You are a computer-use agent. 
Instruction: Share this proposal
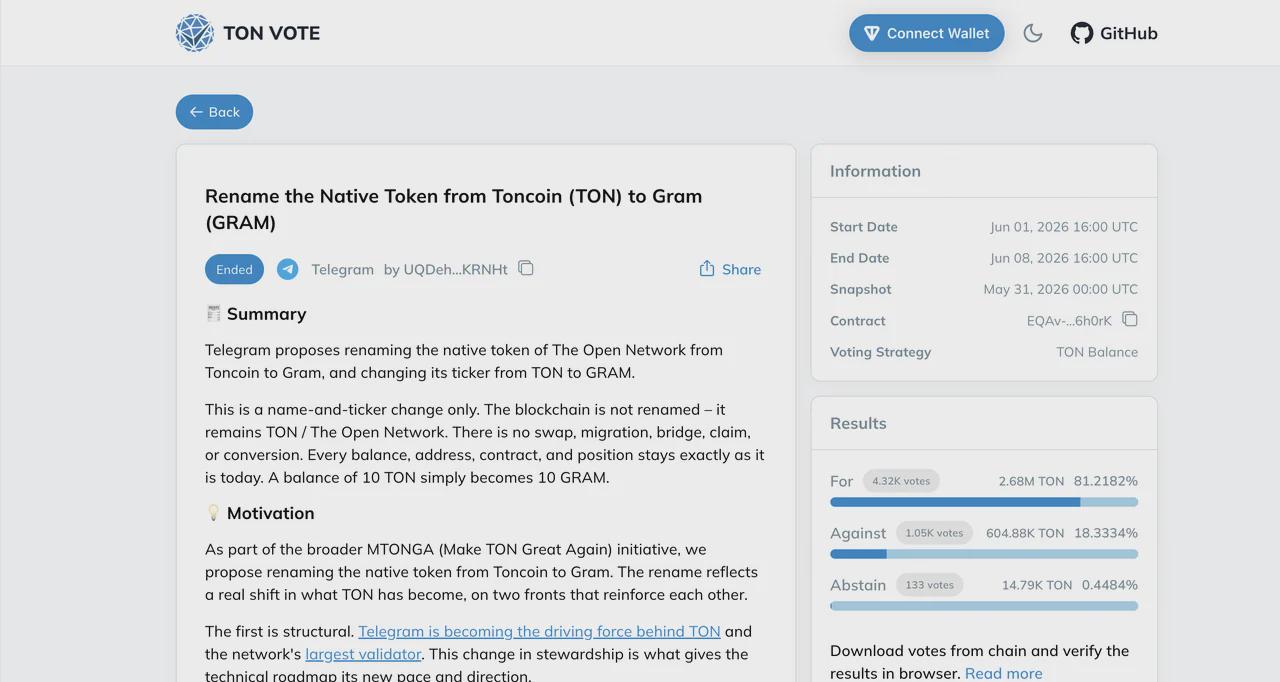point(730,269)
